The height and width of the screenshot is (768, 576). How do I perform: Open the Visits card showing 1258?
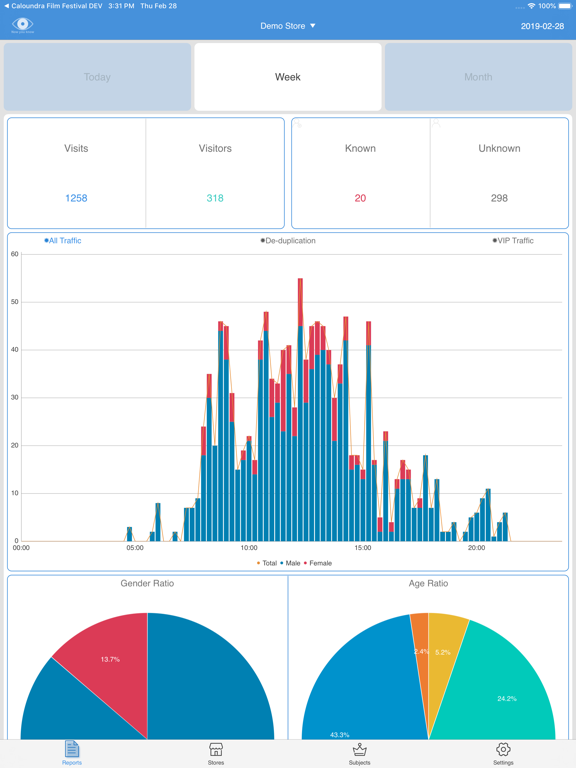pos(76,173)
